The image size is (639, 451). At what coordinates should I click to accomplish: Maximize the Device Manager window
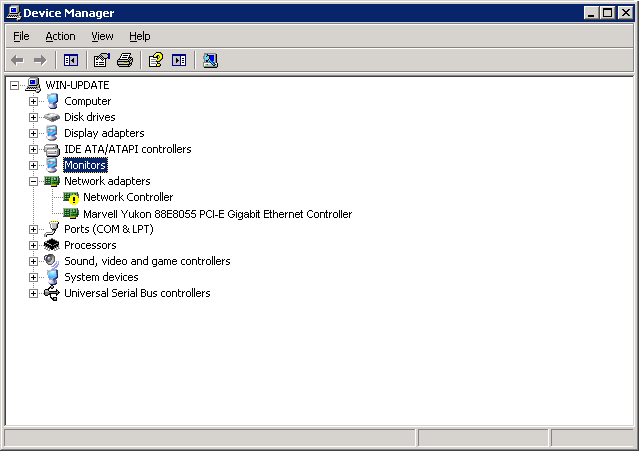click(x=607, y=13)
